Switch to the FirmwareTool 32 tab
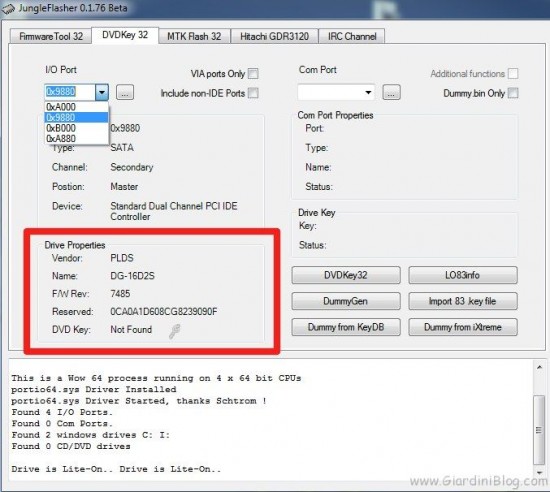This screenshot has height=492, width=550. [x=51, y=36]
